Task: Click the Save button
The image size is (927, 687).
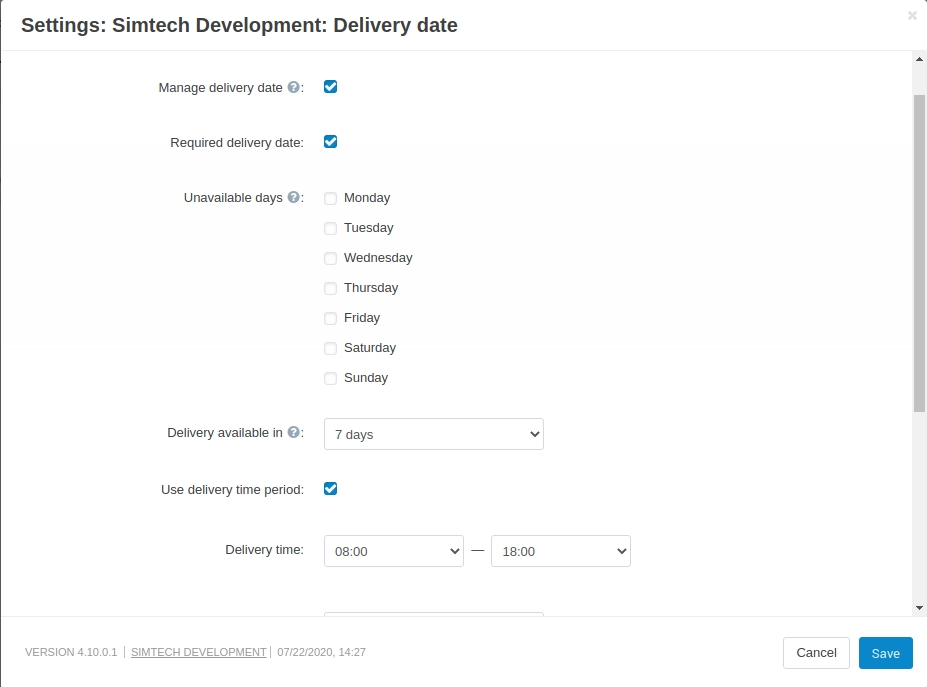Action: click(x=886, y=653)
